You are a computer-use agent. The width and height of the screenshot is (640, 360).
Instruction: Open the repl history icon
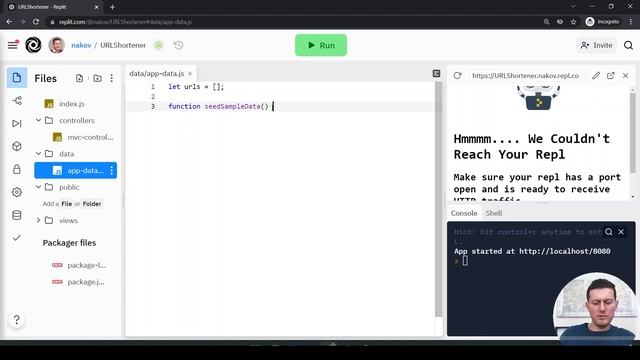coord(178,45)
